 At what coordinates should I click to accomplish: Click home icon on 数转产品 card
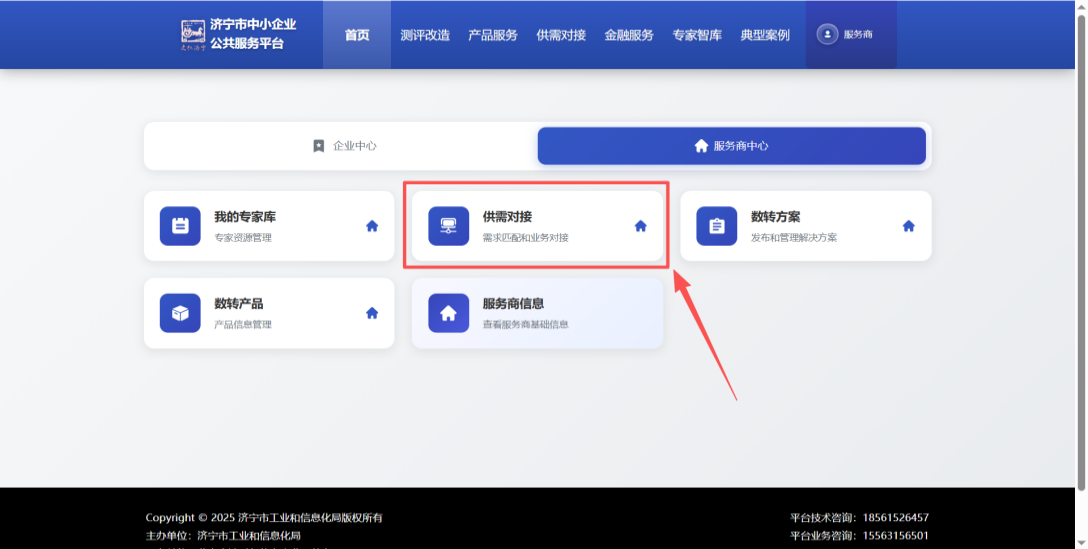tap(372, 313)
